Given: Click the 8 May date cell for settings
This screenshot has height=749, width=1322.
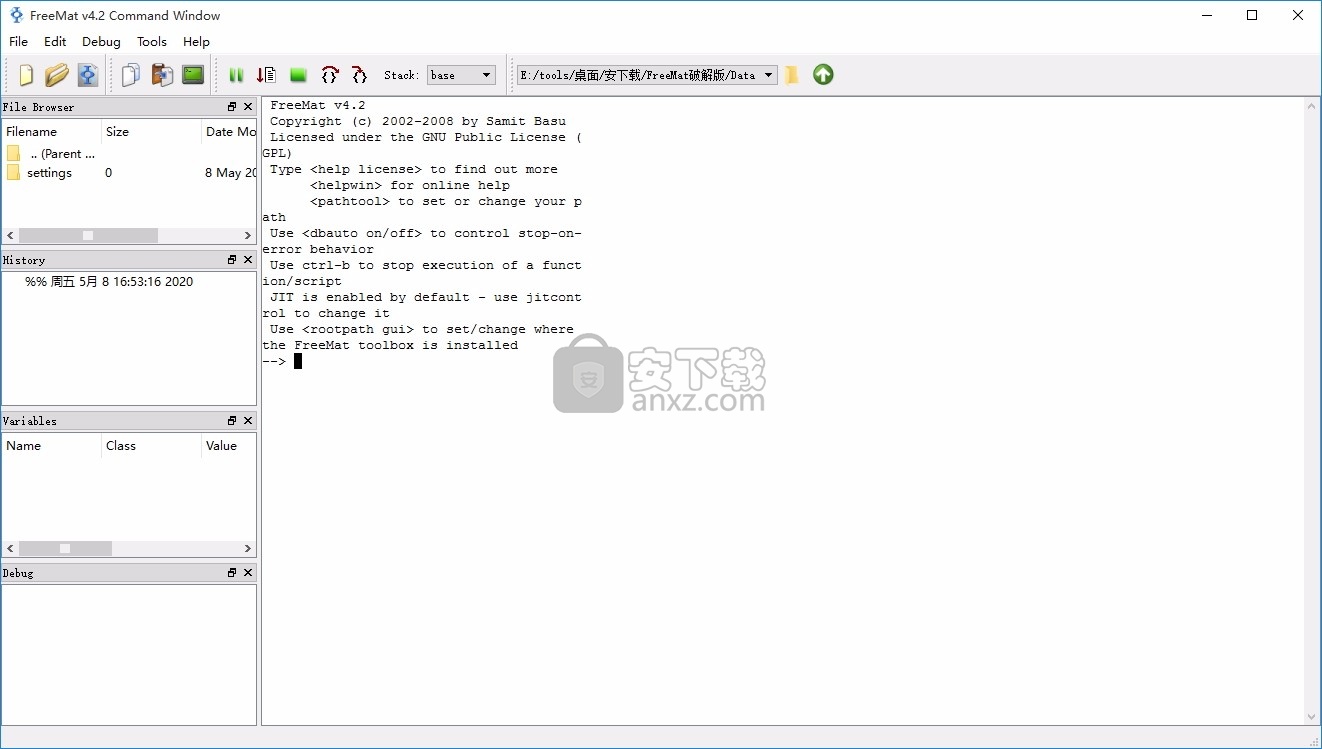Looking at the screenshot, I should click(230, 173).
